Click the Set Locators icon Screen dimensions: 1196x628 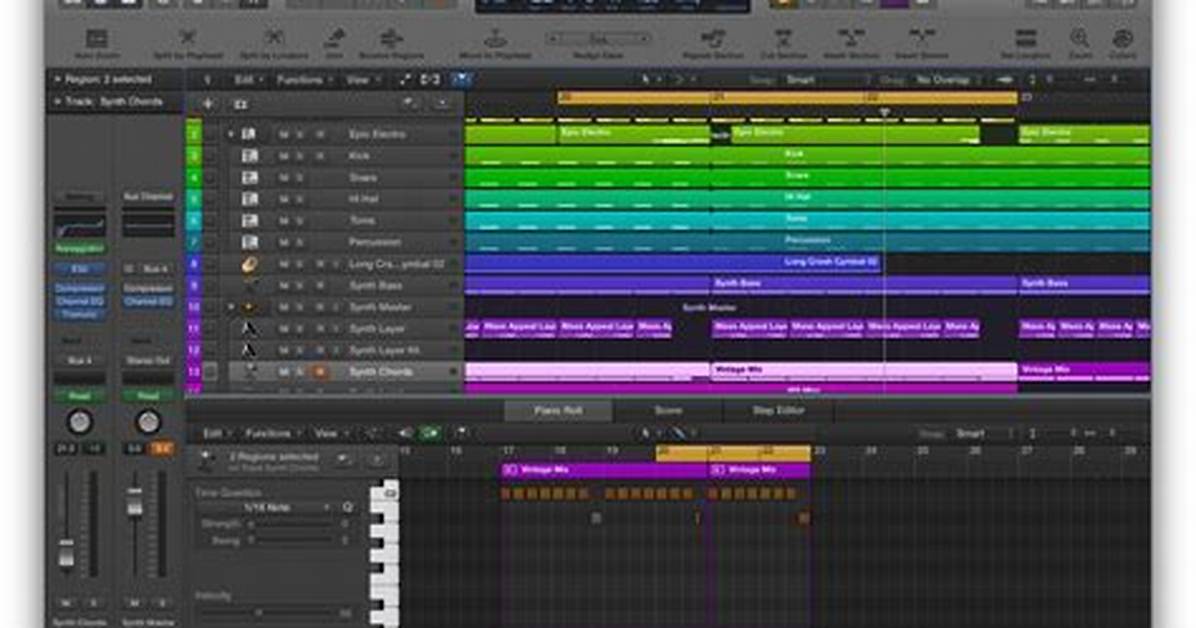click(x=1026, y=37)
